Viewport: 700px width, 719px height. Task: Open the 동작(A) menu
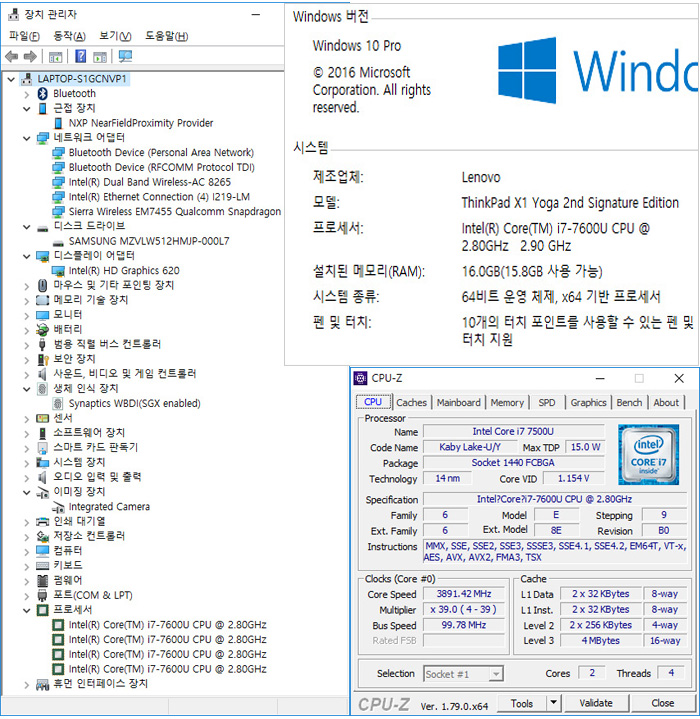click(x=69, y=36)
